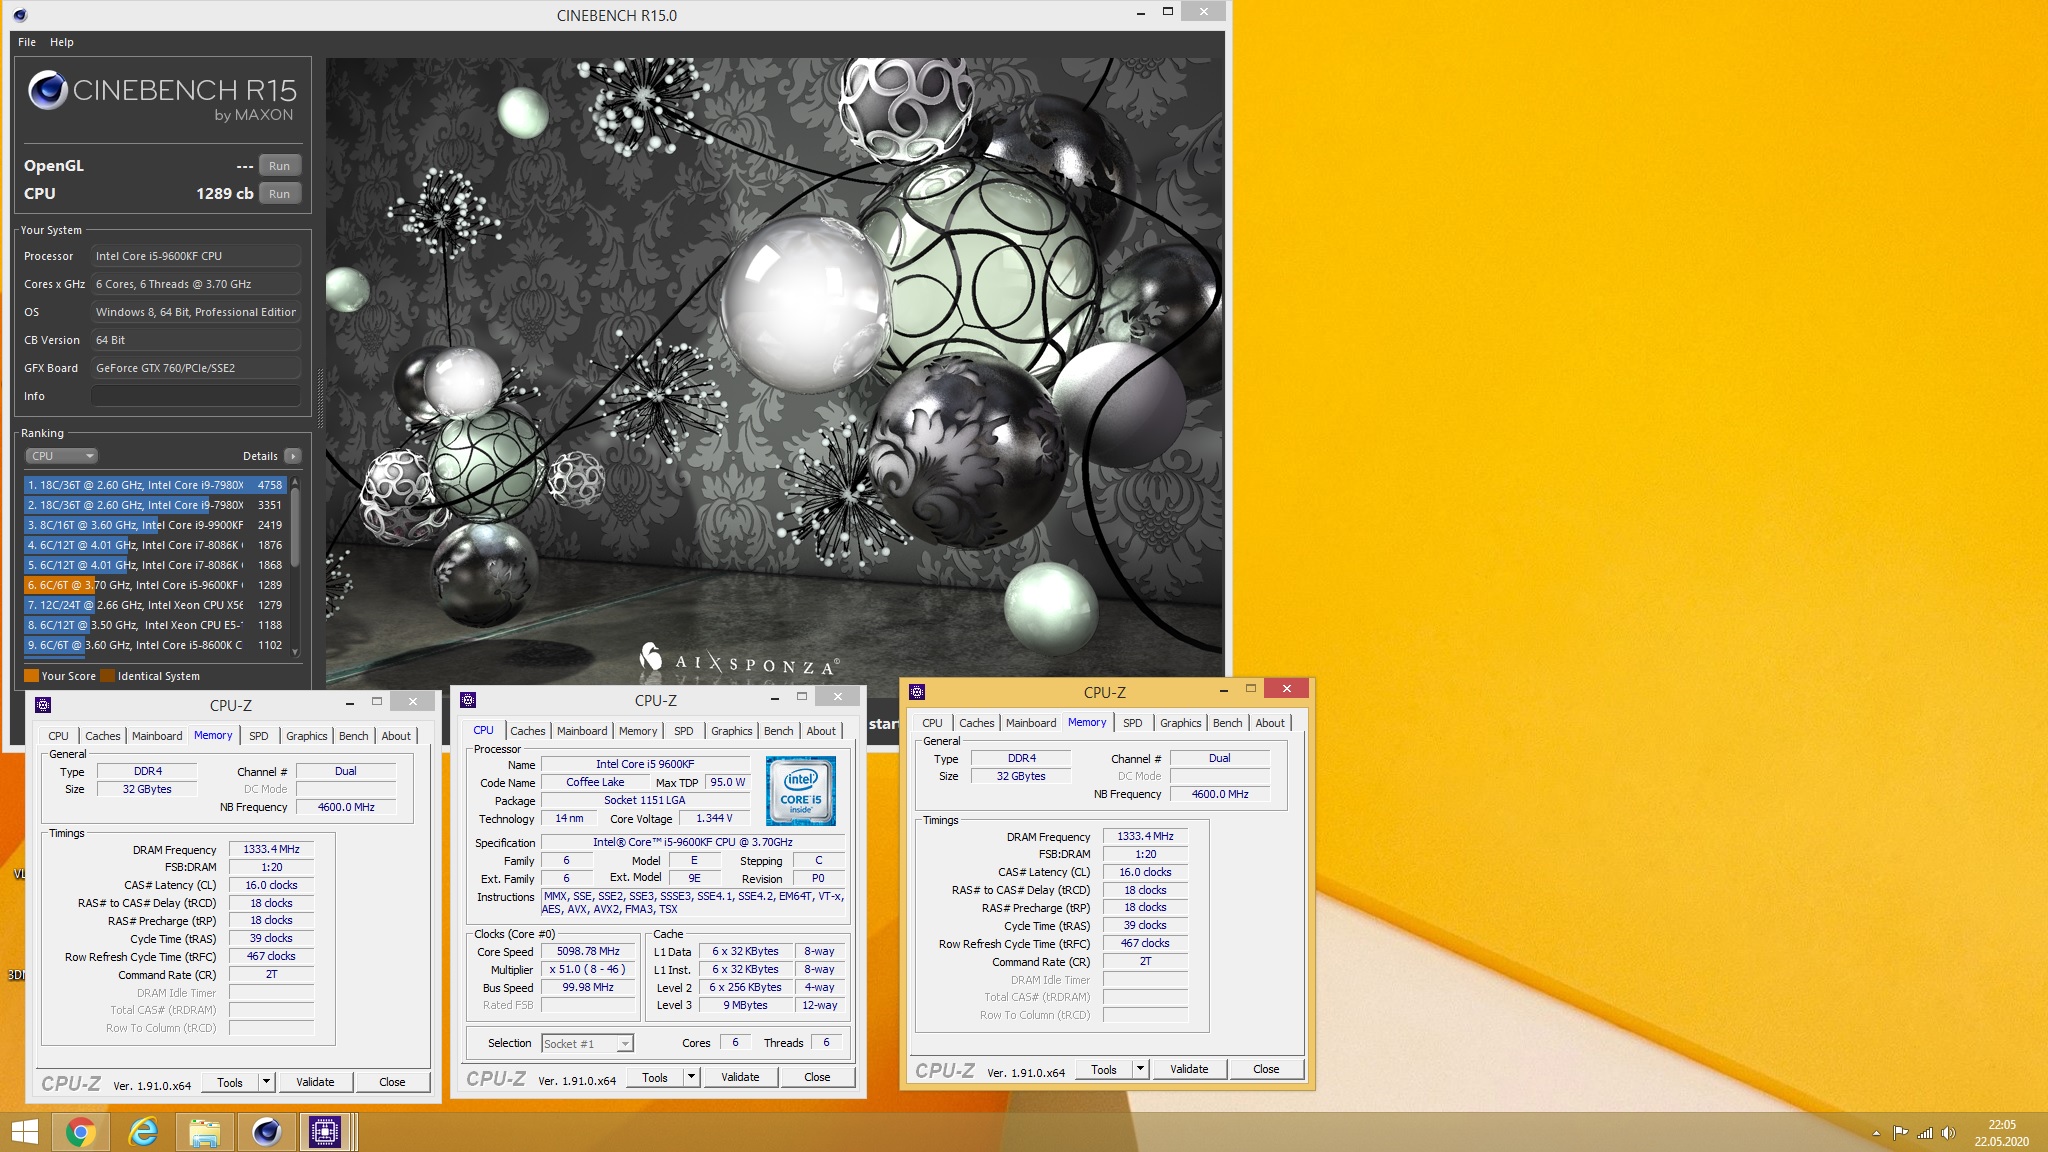This screenshot has width=2048, height=1152.
Task: Click Close button in right CPU-Z
Action: point(1266,1069)
